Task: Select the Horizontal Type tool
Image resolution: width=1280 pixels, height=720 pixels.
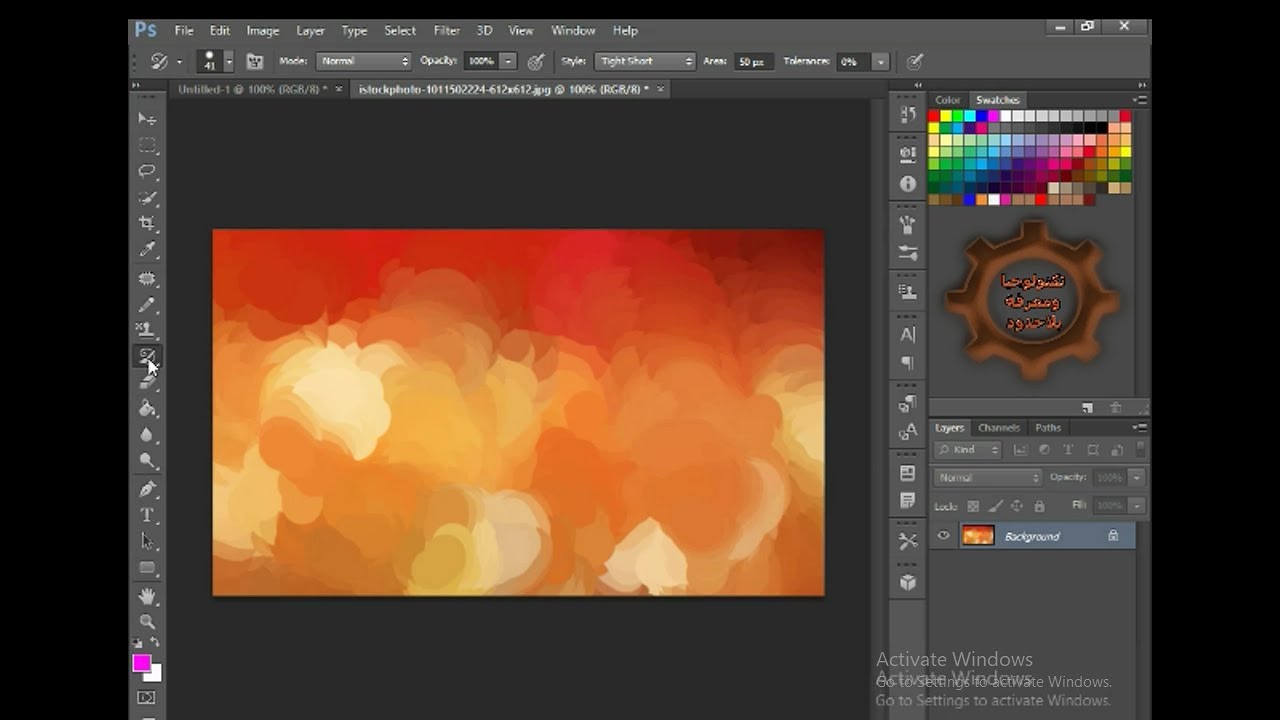Action: (x=147, y=515)
